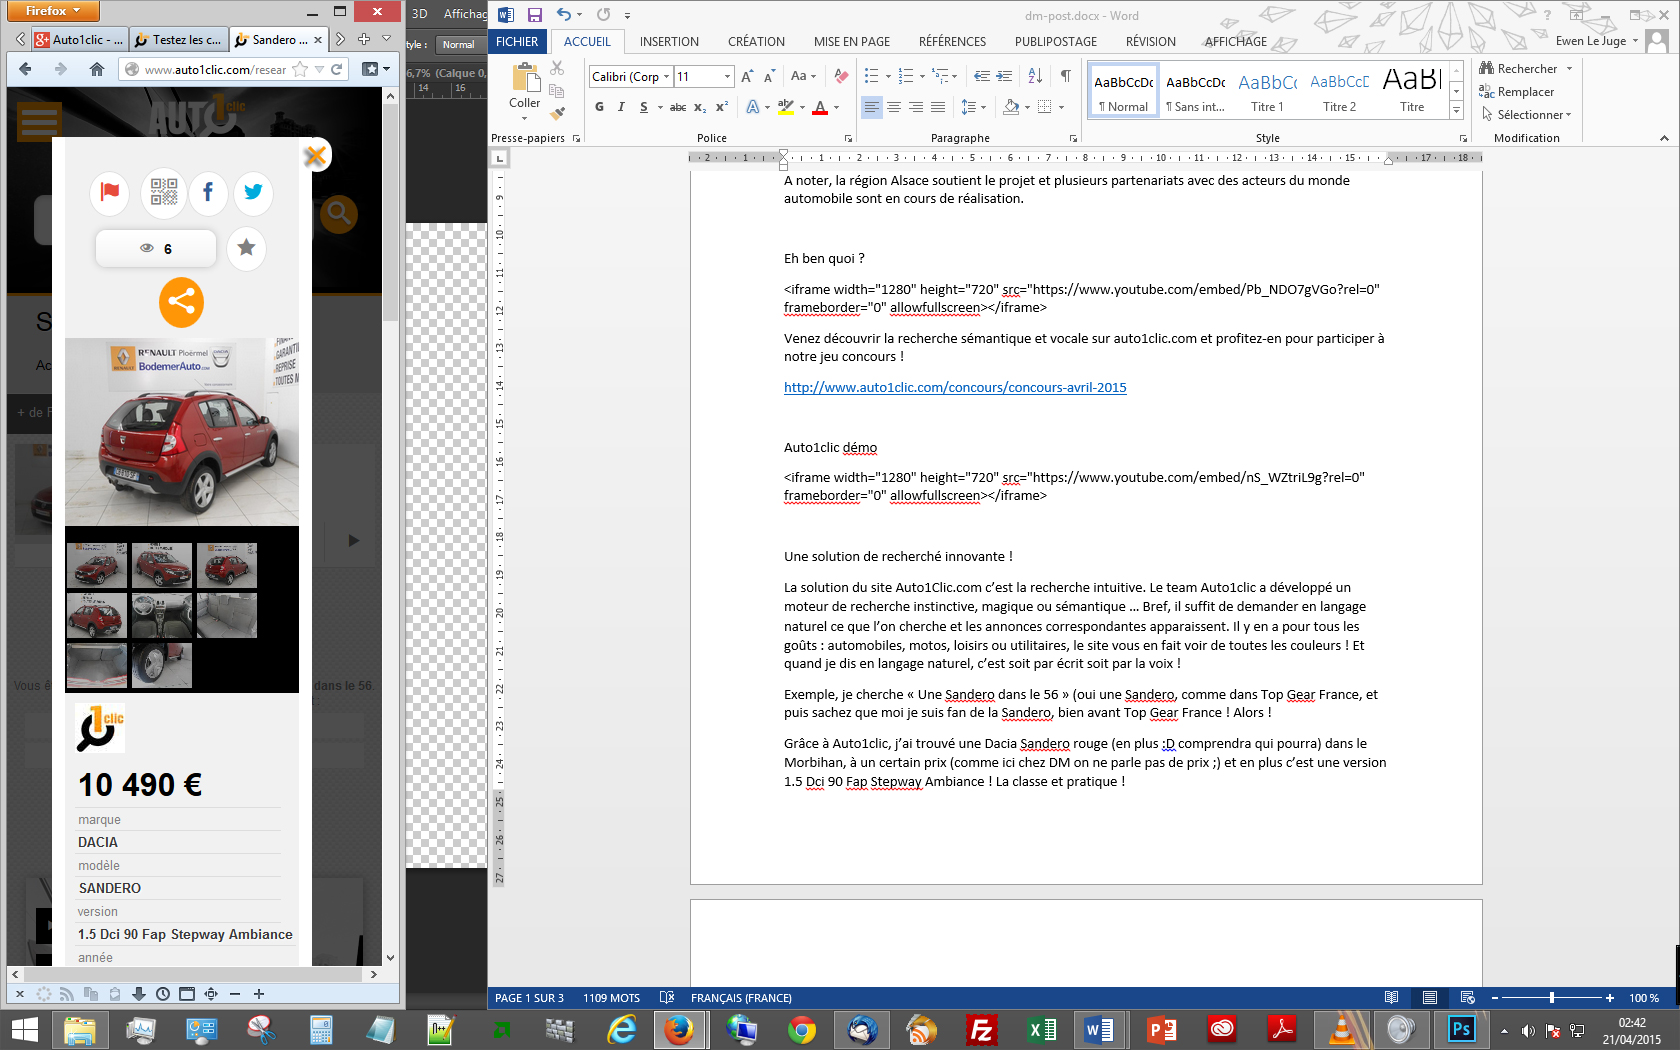The image size is (1680, 1050).
Task: Click the Firefox home icon
Action: [x=97, y=69]
